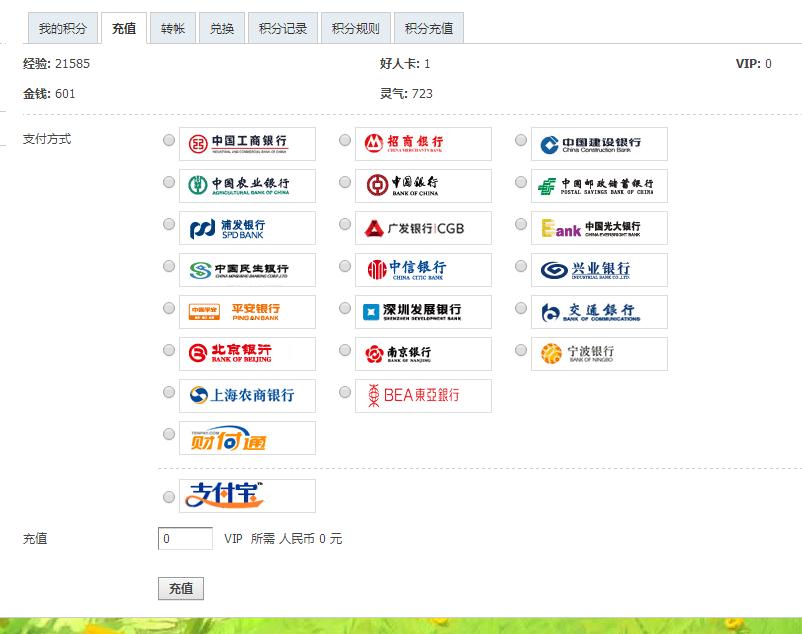The height and width of the screenshot is (634, 802).
Task: Click the 金钱: 601 value
Action: 49,94
